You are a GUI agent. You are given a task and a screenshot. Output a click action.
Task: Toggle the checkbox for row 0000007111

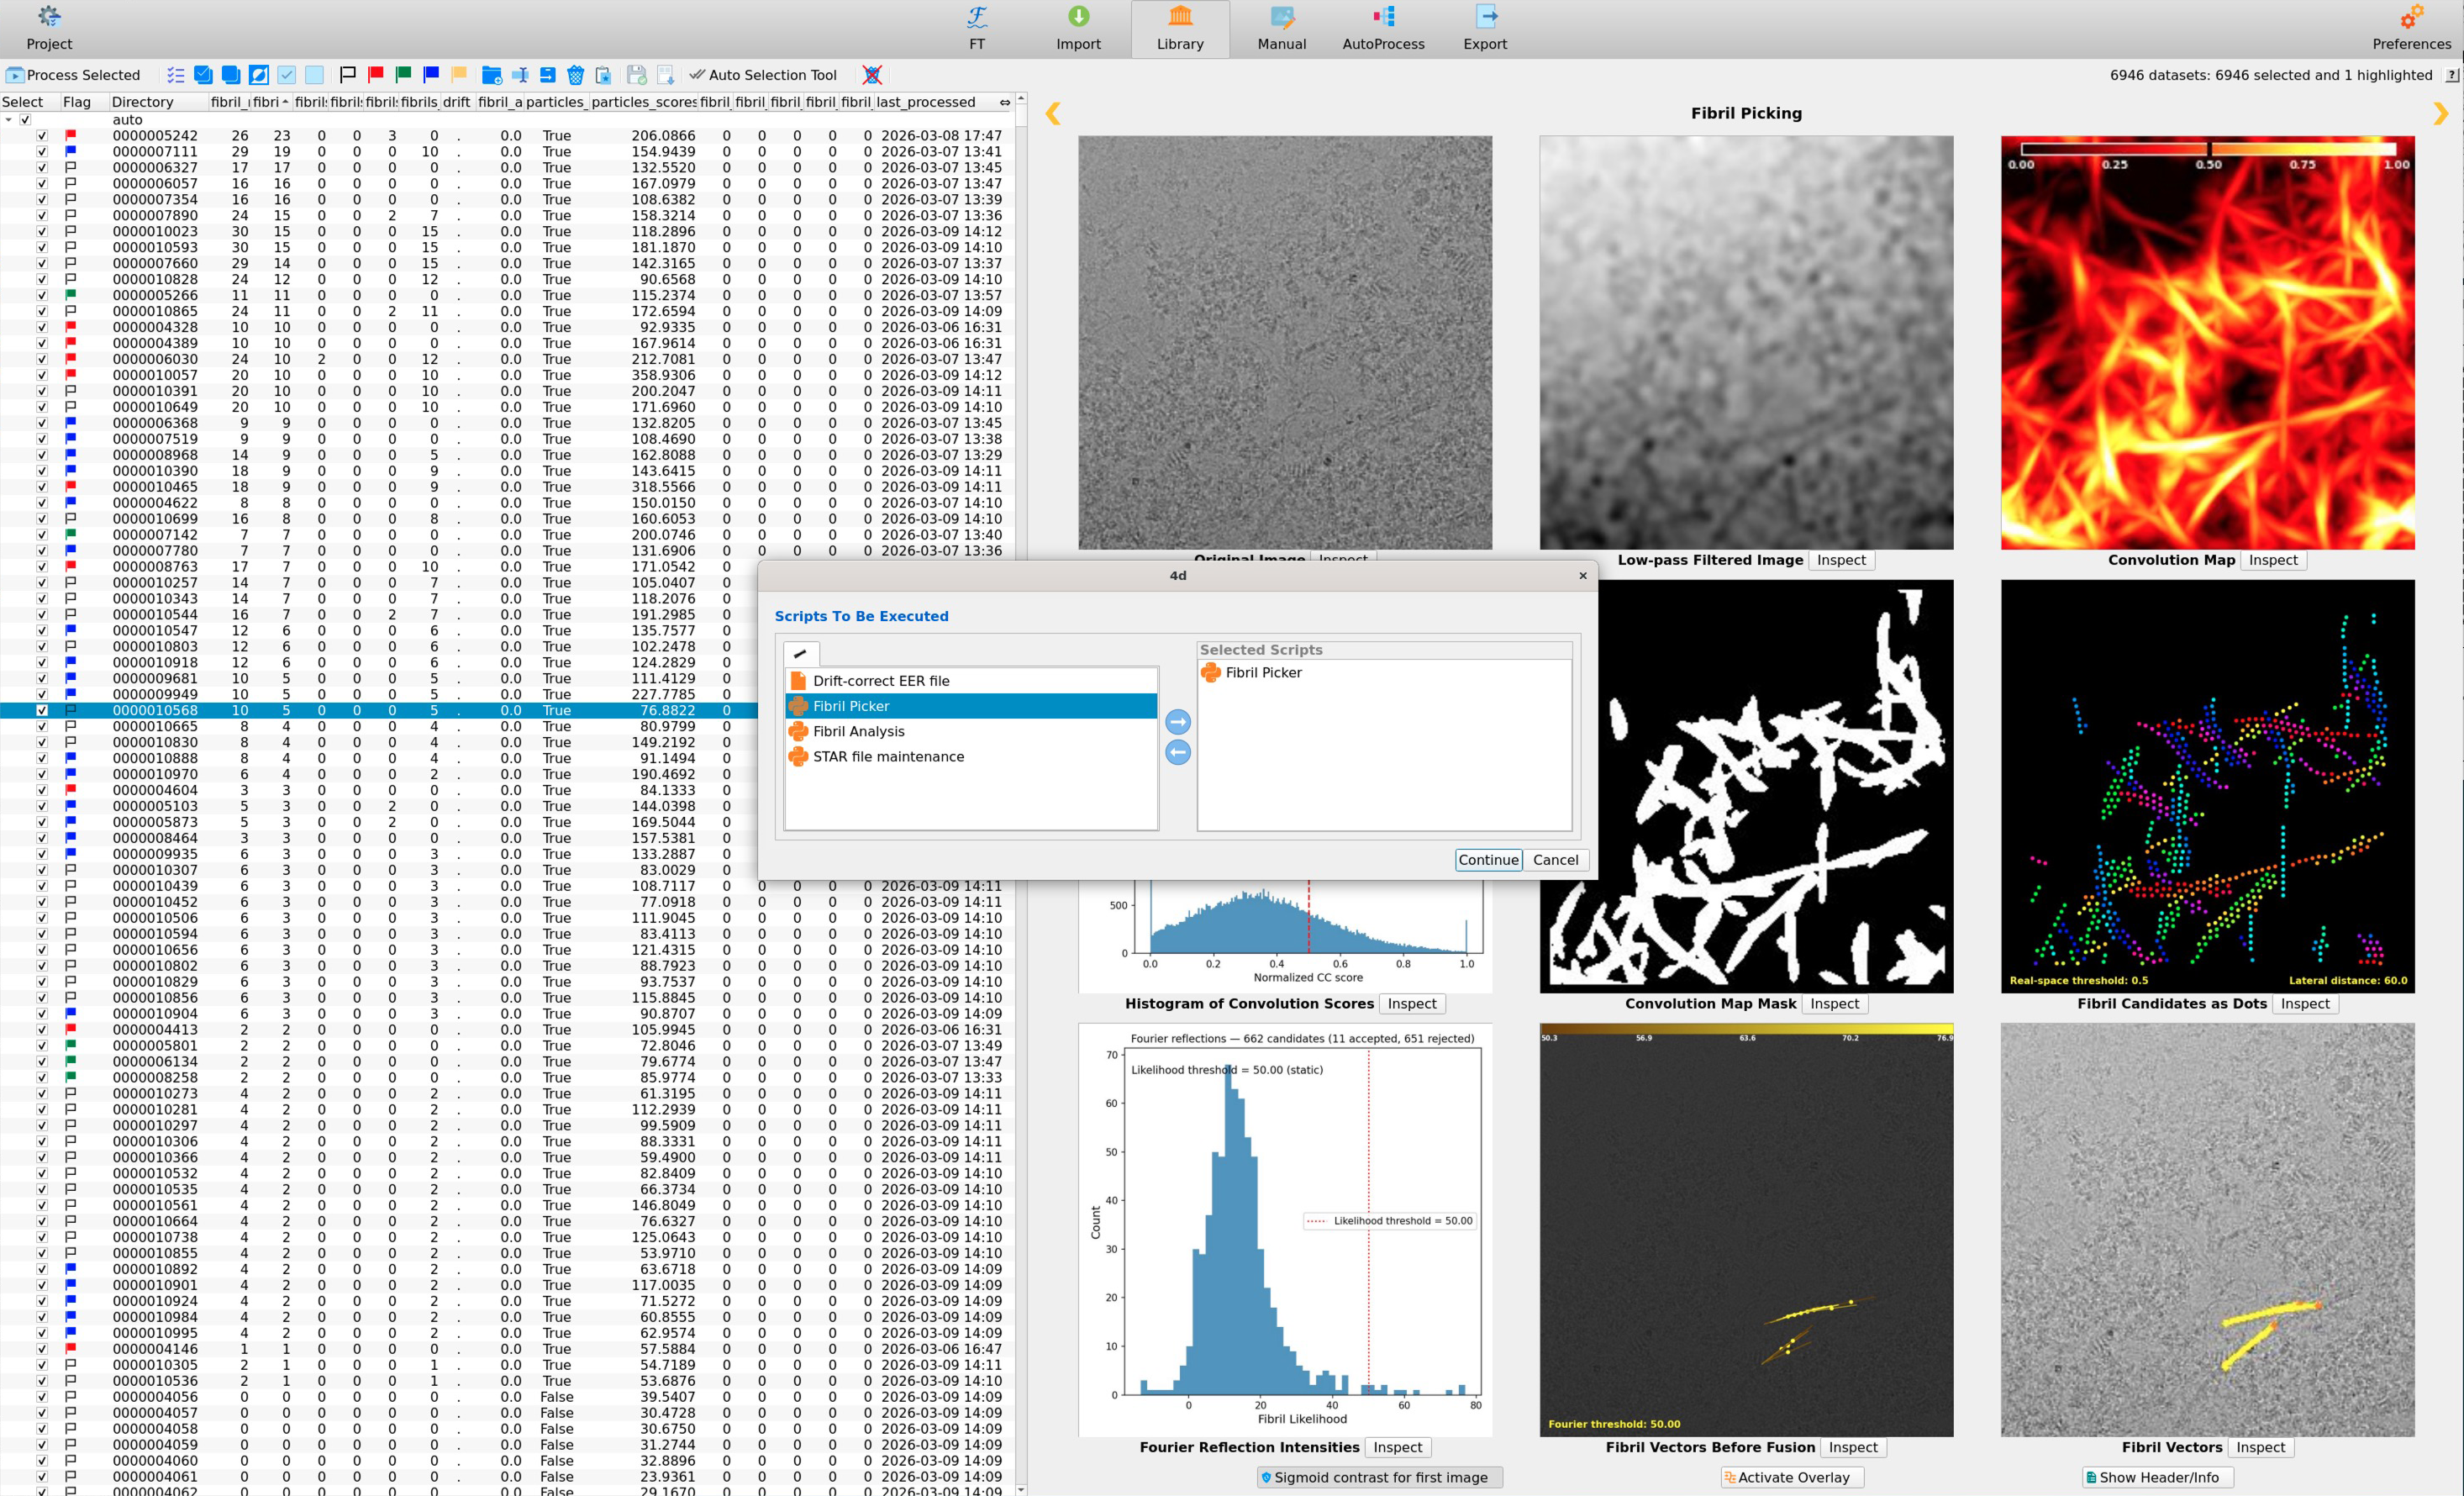pos(42,152)
